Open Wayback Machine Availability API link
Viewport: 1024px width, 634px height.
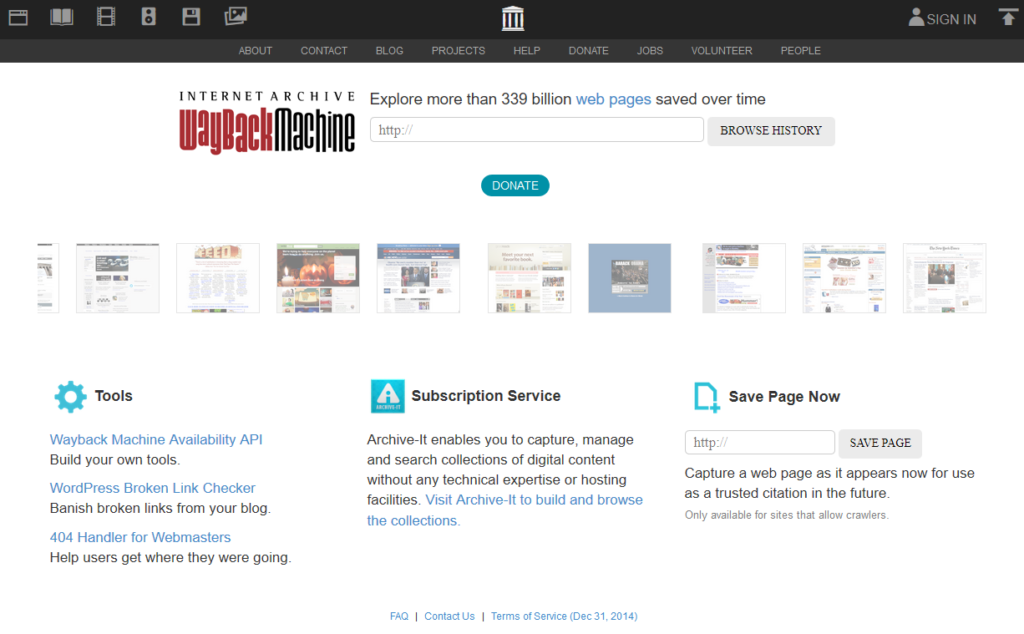[x=156, y=440]
